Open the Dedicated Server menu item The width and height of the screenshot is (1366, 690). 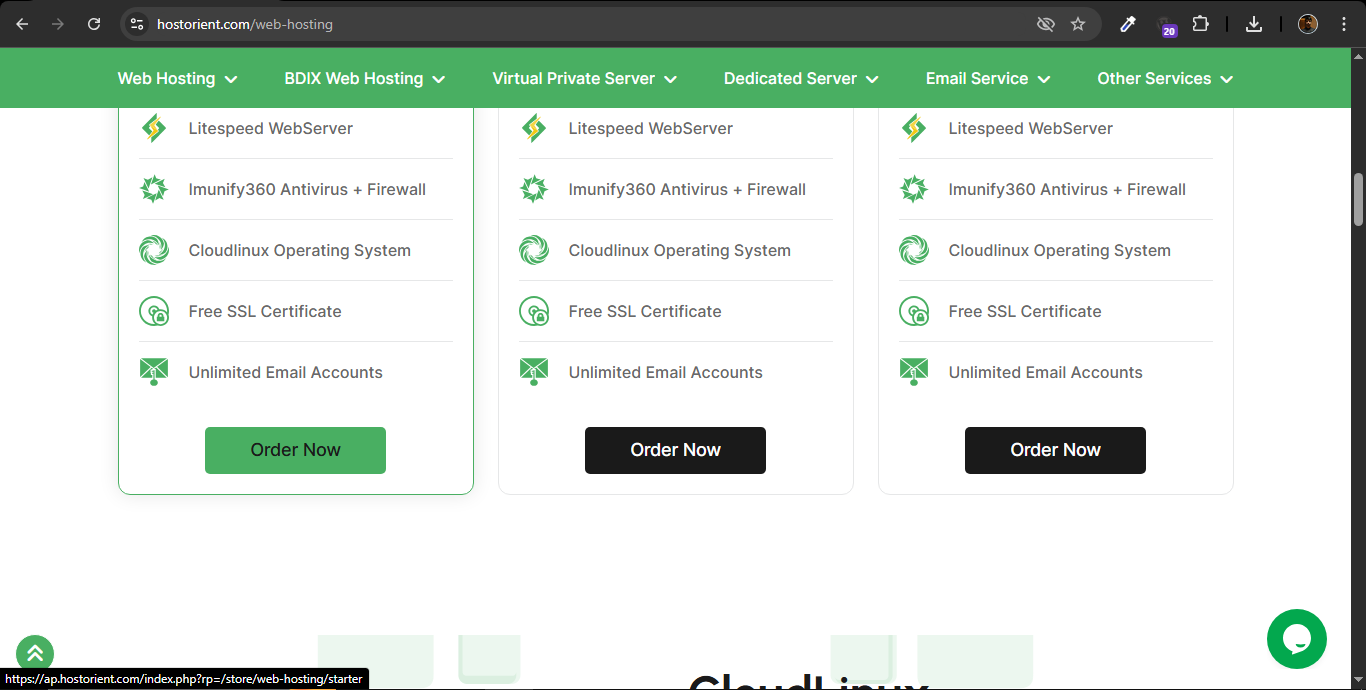coord(800,79)
